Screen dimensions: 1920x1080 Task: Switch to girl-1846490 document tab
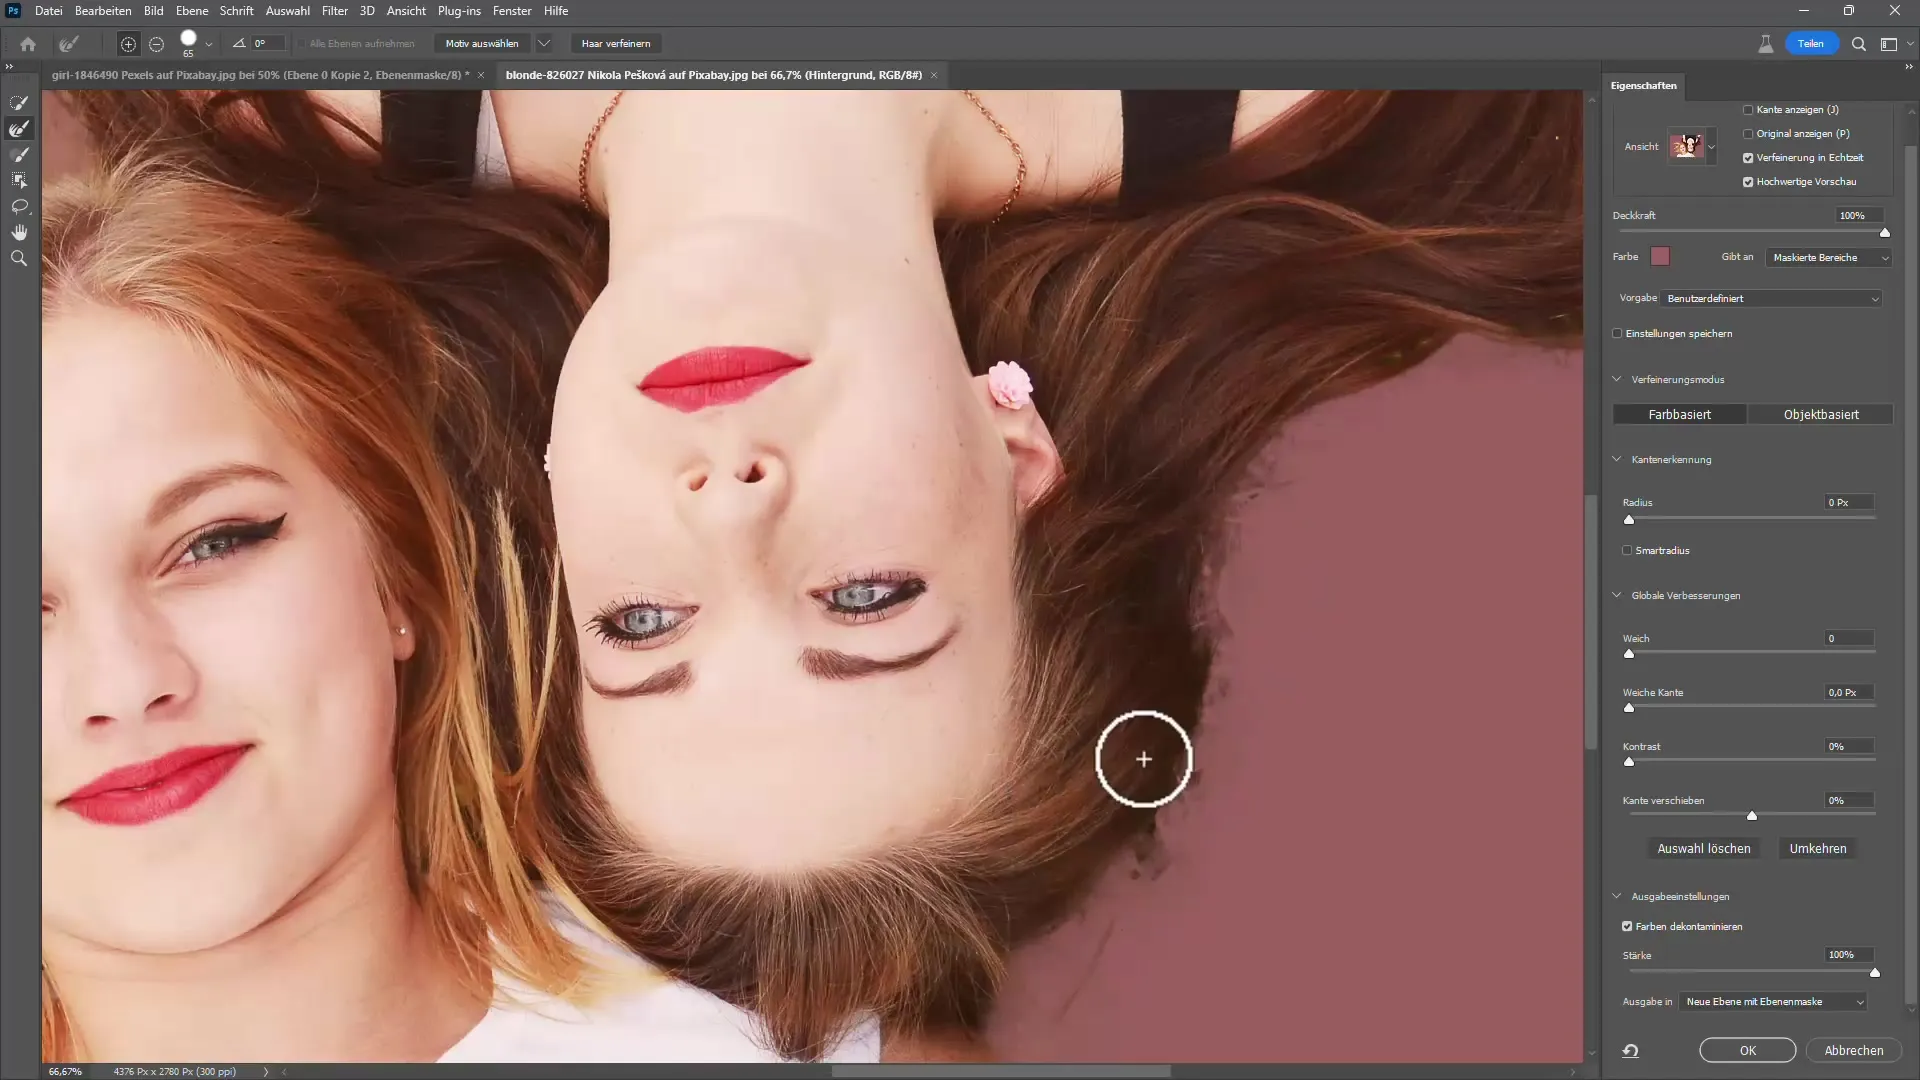(260, 75)
